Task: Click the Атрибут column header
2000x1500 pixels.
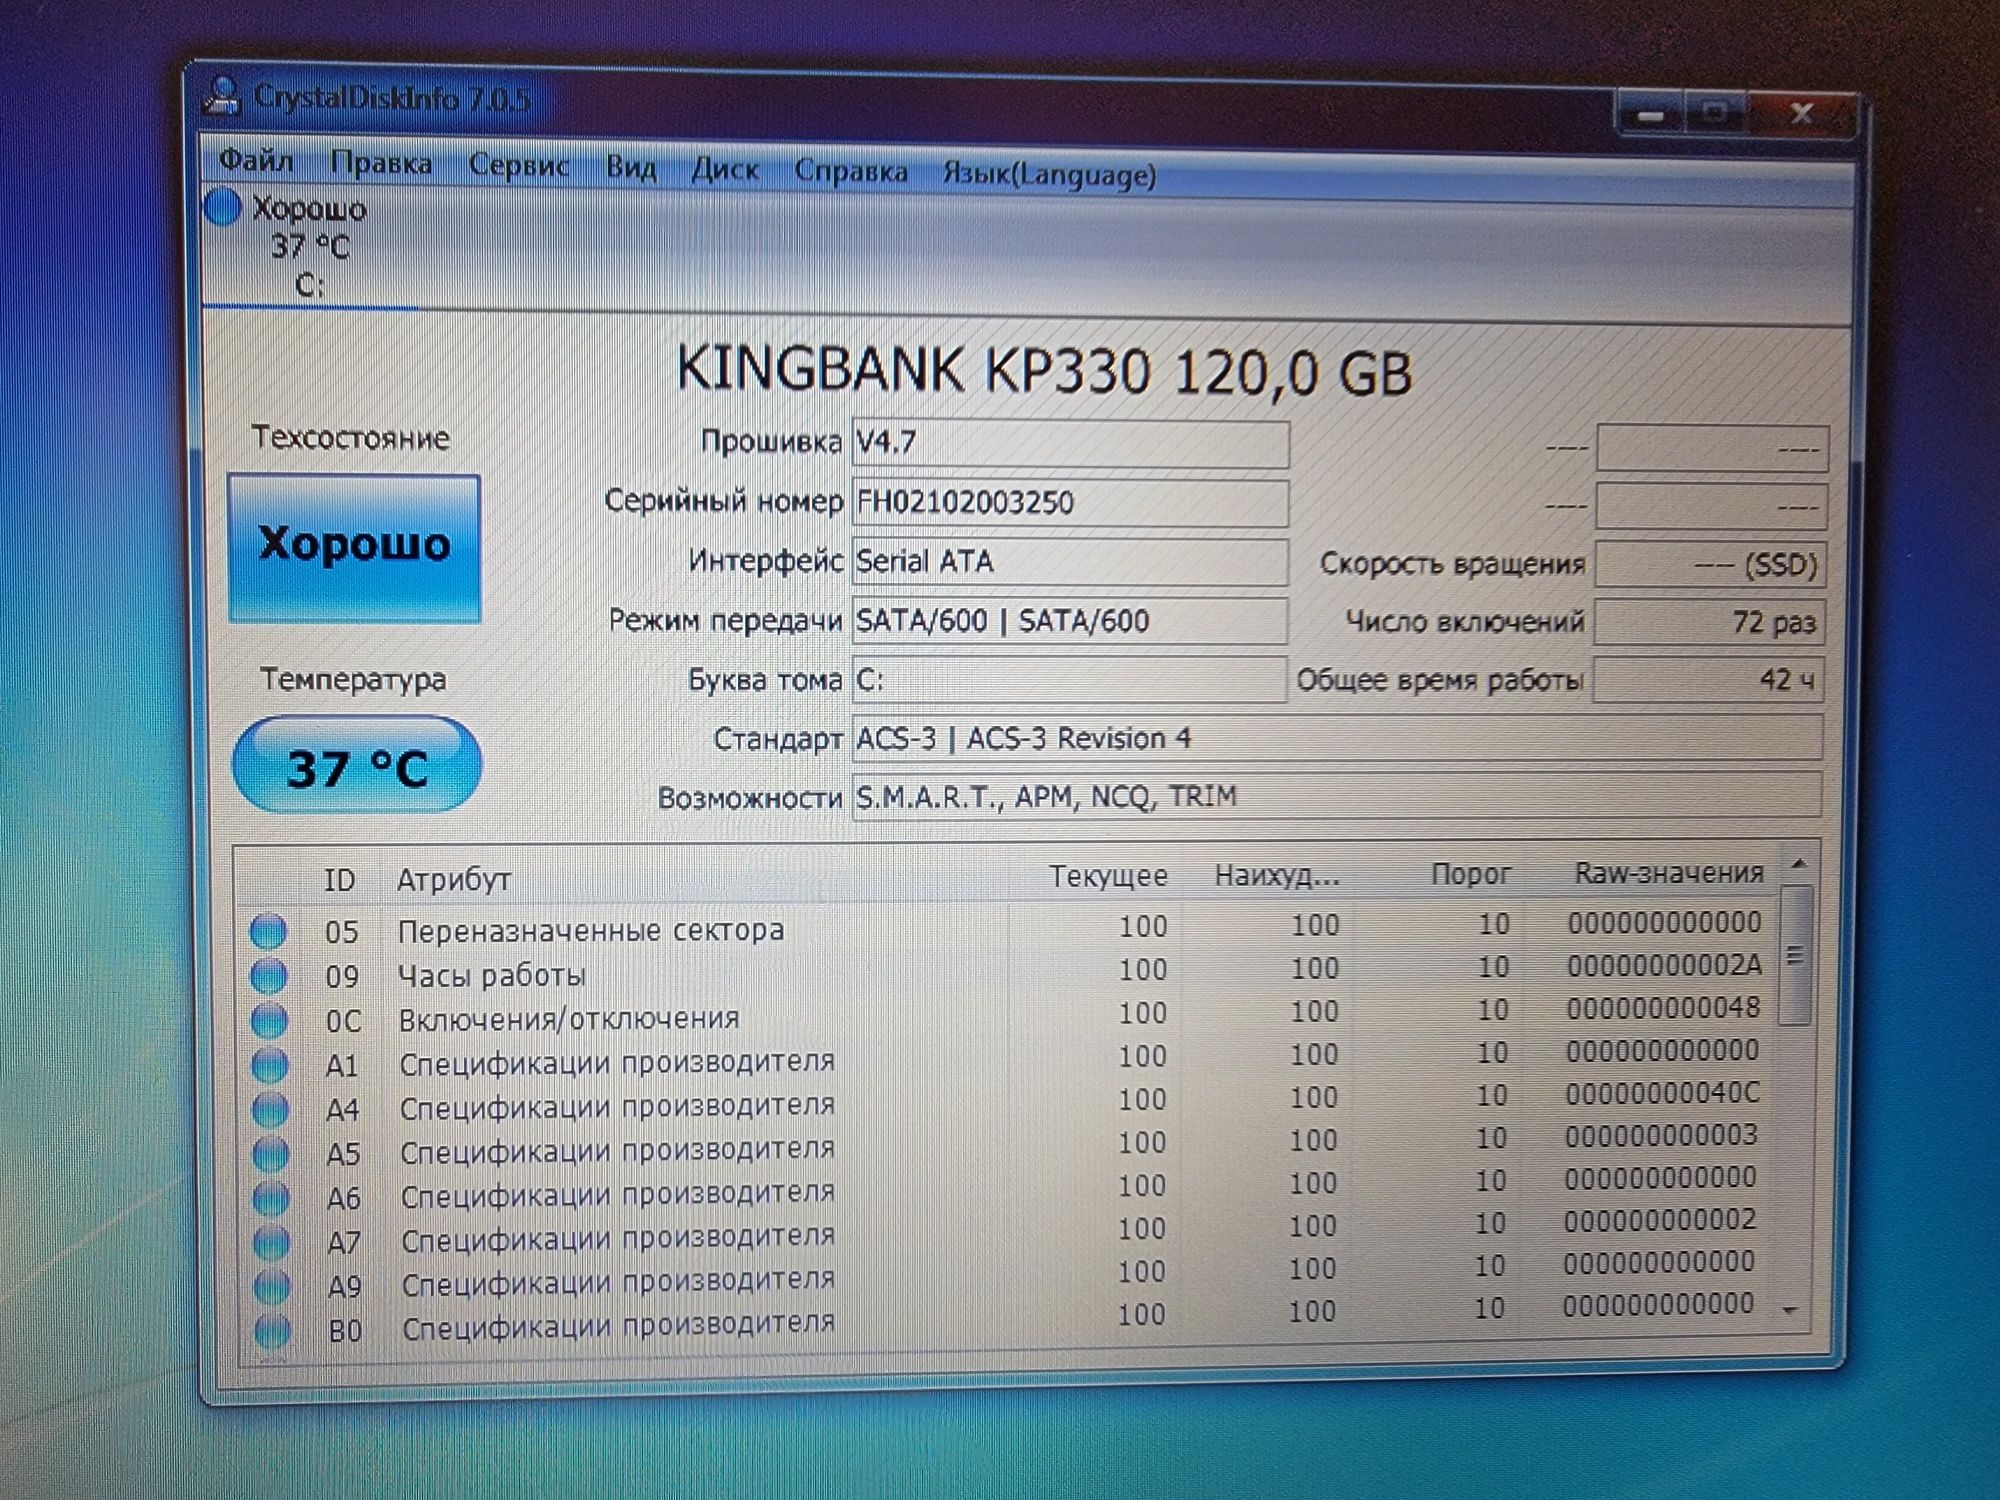Action: pos(454,880)
